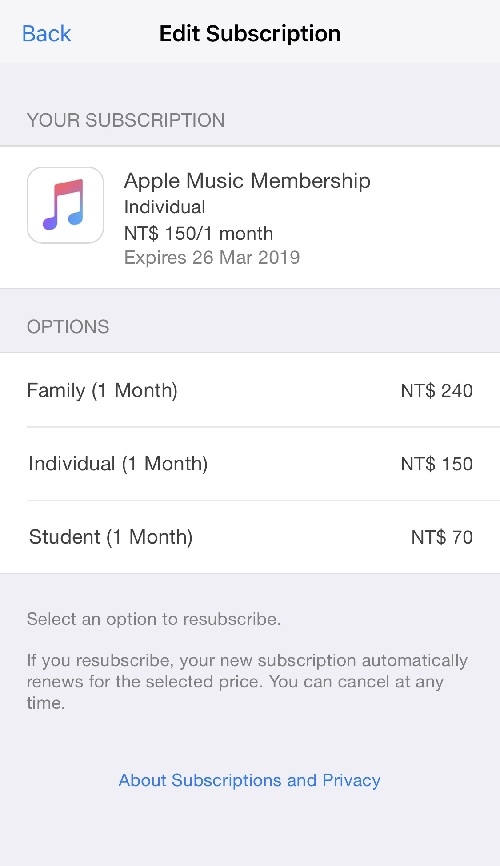
Task: Click the Expires 26 Mar 2019 text
Action: pyautogui.click(x=212, y=257)
